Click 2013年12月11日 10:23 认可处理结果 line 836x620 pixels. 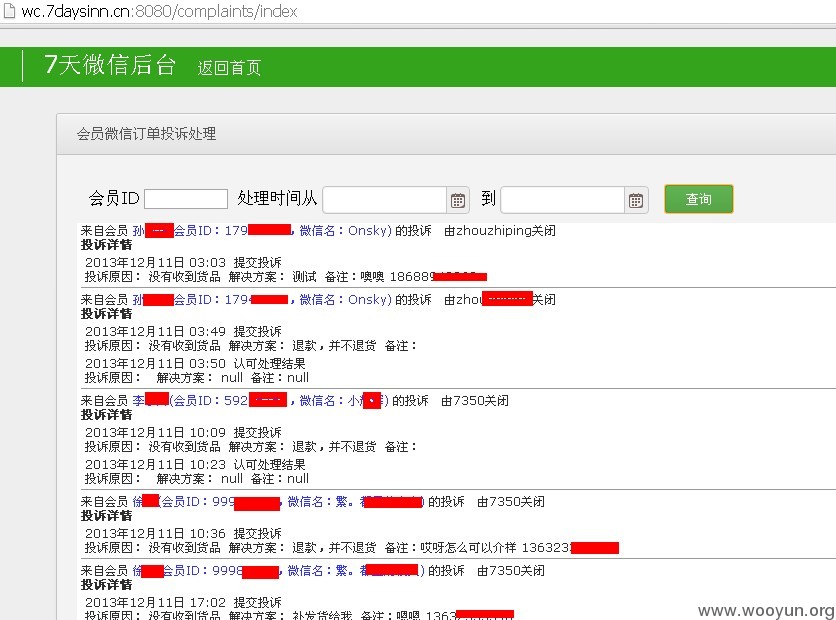[x=195, y=464]
